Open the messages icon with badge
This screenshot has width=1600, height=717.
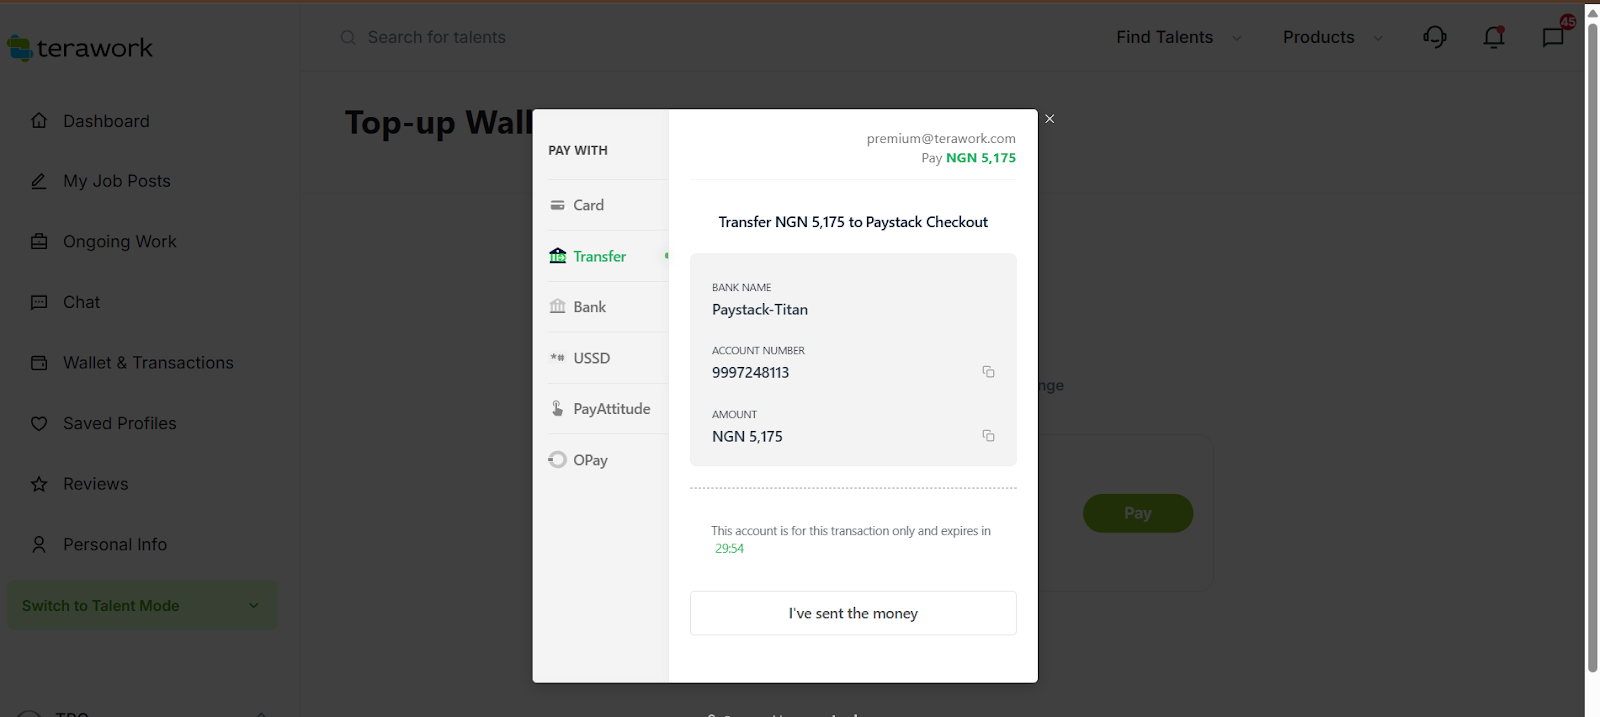(1553, 37)
